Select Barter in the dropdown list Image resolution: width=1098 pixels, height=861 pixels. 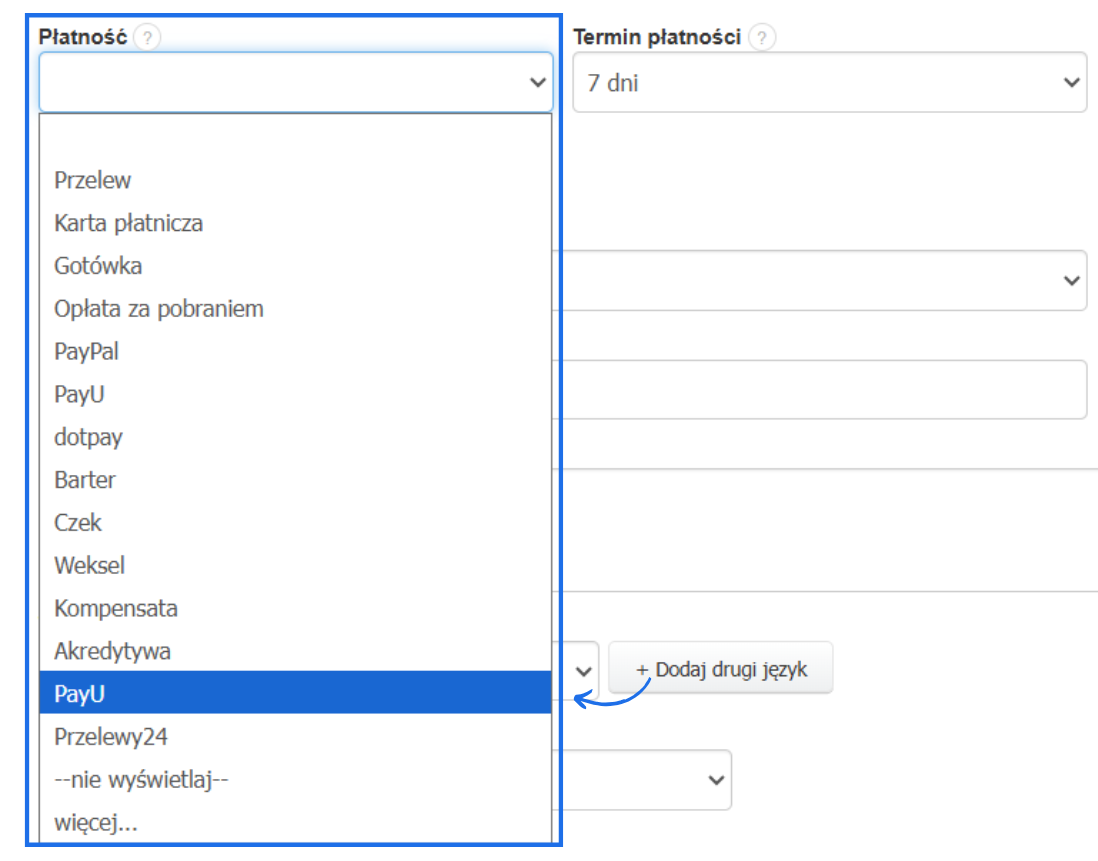(x=85, y=480)
